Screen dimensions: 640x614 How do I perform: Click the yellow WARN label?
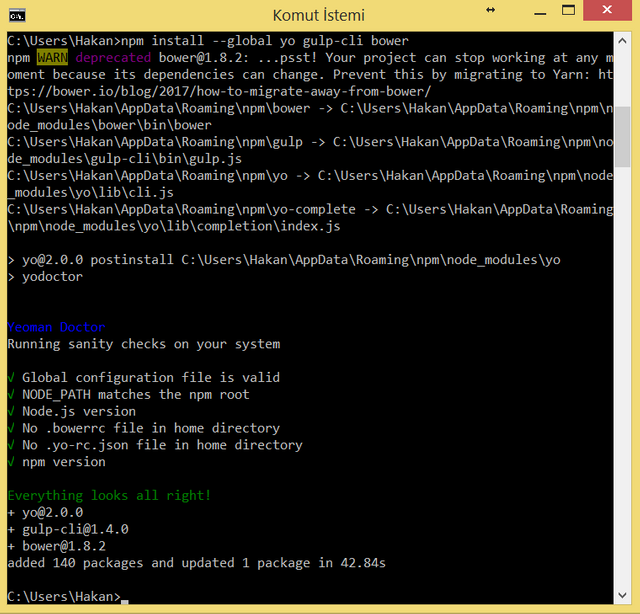52,58
